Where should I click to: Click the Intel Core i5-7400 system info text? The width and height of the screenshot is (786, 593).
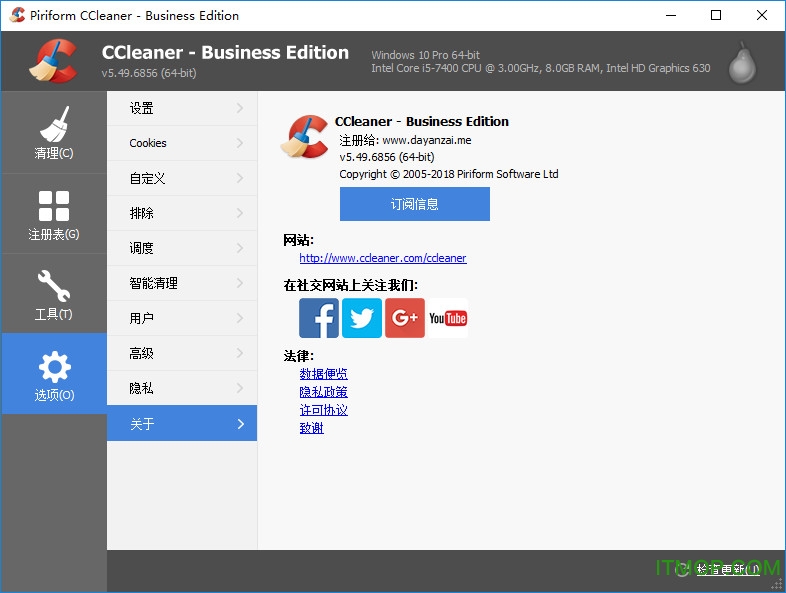pos(540,68)
